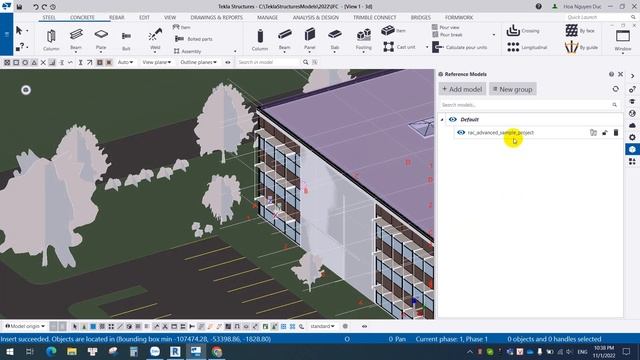Viewport: 640px width, 360px height.
Task: Select the Footing tool
Action: (363, 39)
